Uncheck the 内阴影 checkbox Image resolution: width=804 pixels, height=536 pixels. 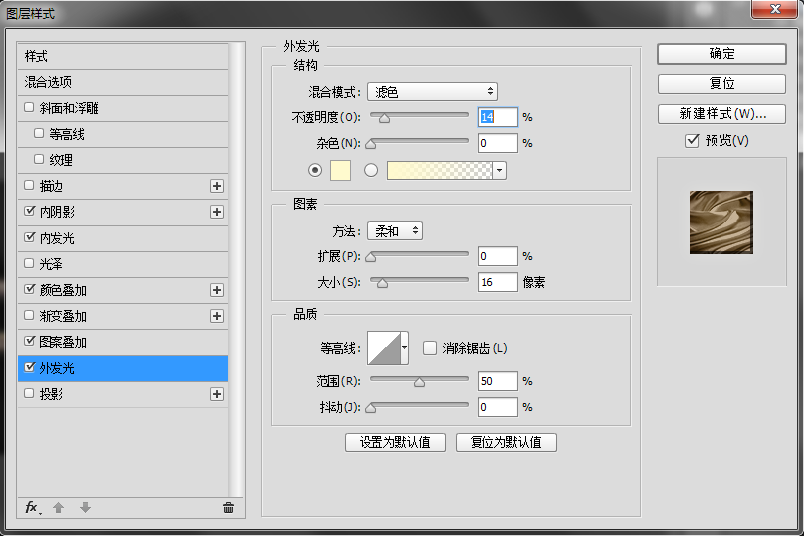[29, 211]
